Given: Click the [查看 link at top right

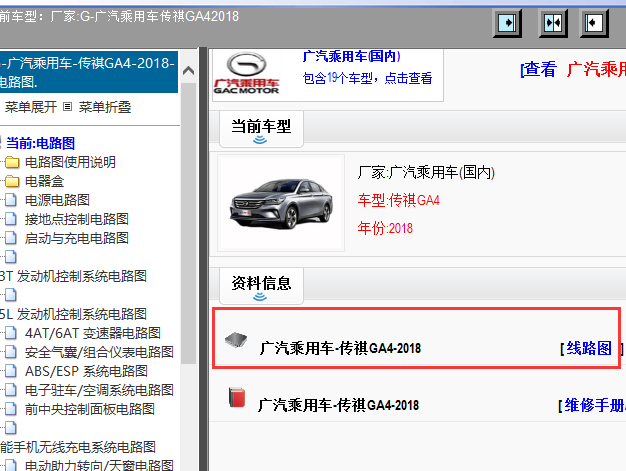Looking at the screenshot, I should click(538, 69).
